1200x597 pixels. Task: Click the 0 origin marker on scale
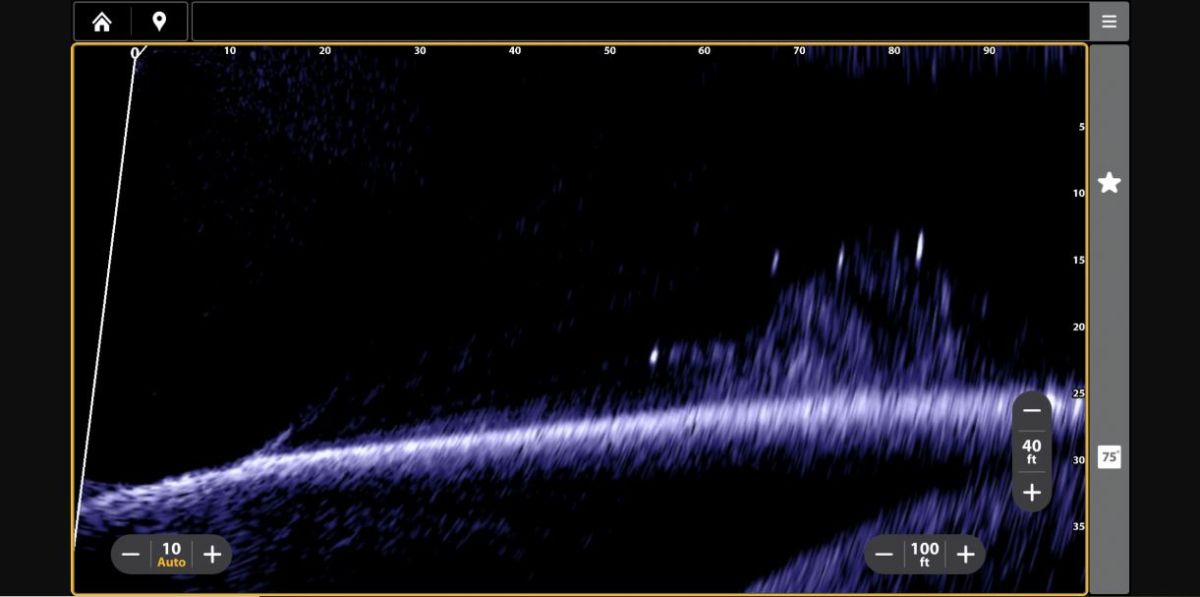[x=135, y=53]
